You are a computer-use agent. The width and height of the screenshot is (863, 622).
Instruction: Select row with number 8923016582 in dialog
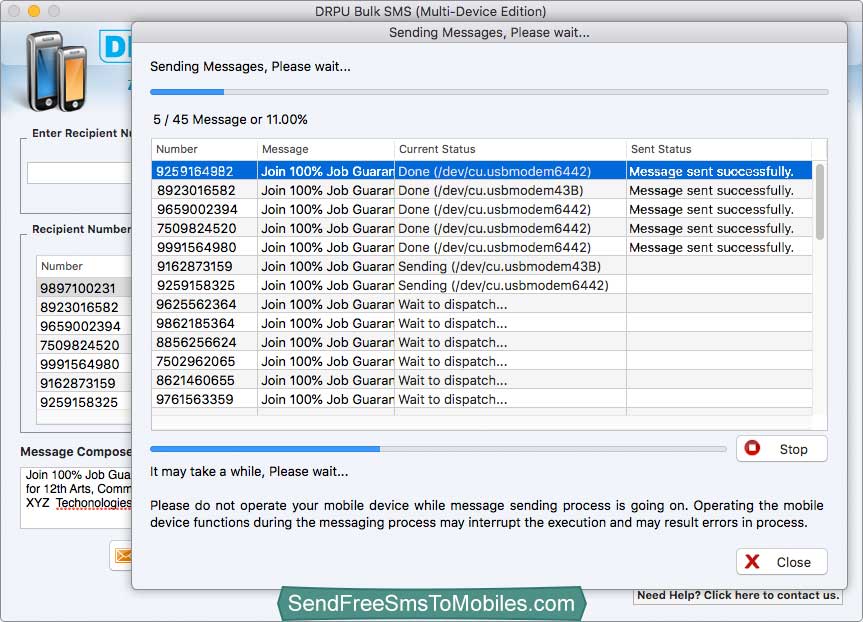pyautogui.click(x=482, y=190)
